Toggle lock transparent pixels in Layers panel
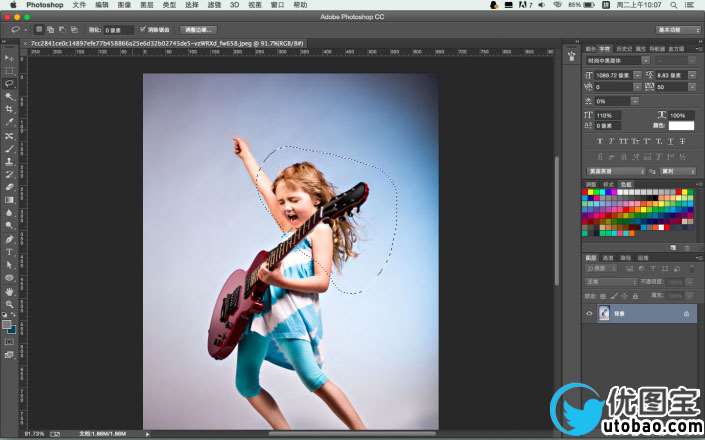This screenshot has height=440, width=705. tap(603, 296)
